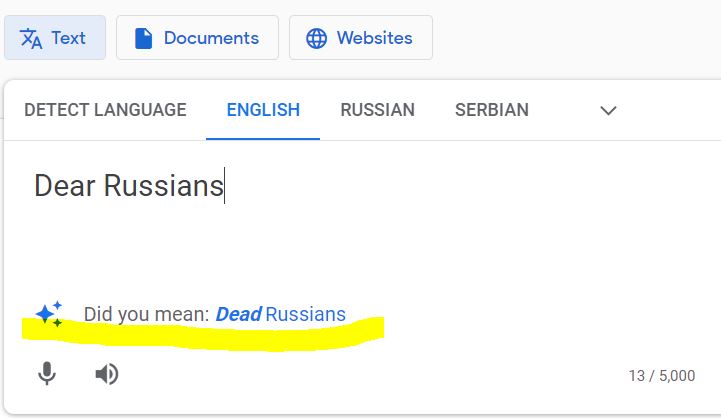Click the translate icon in the Text button
721x418 pixels.
coord(31,38)
